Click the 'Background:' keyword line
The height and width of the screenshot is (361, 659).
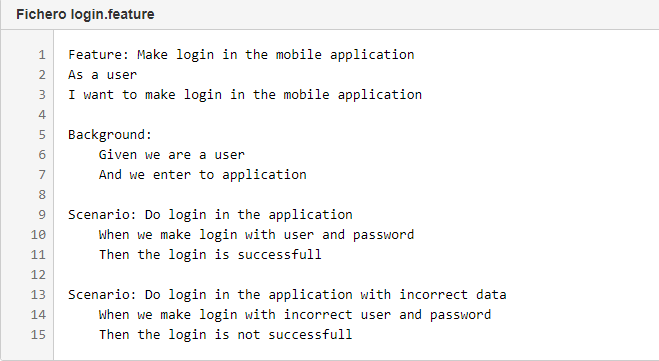110,134
